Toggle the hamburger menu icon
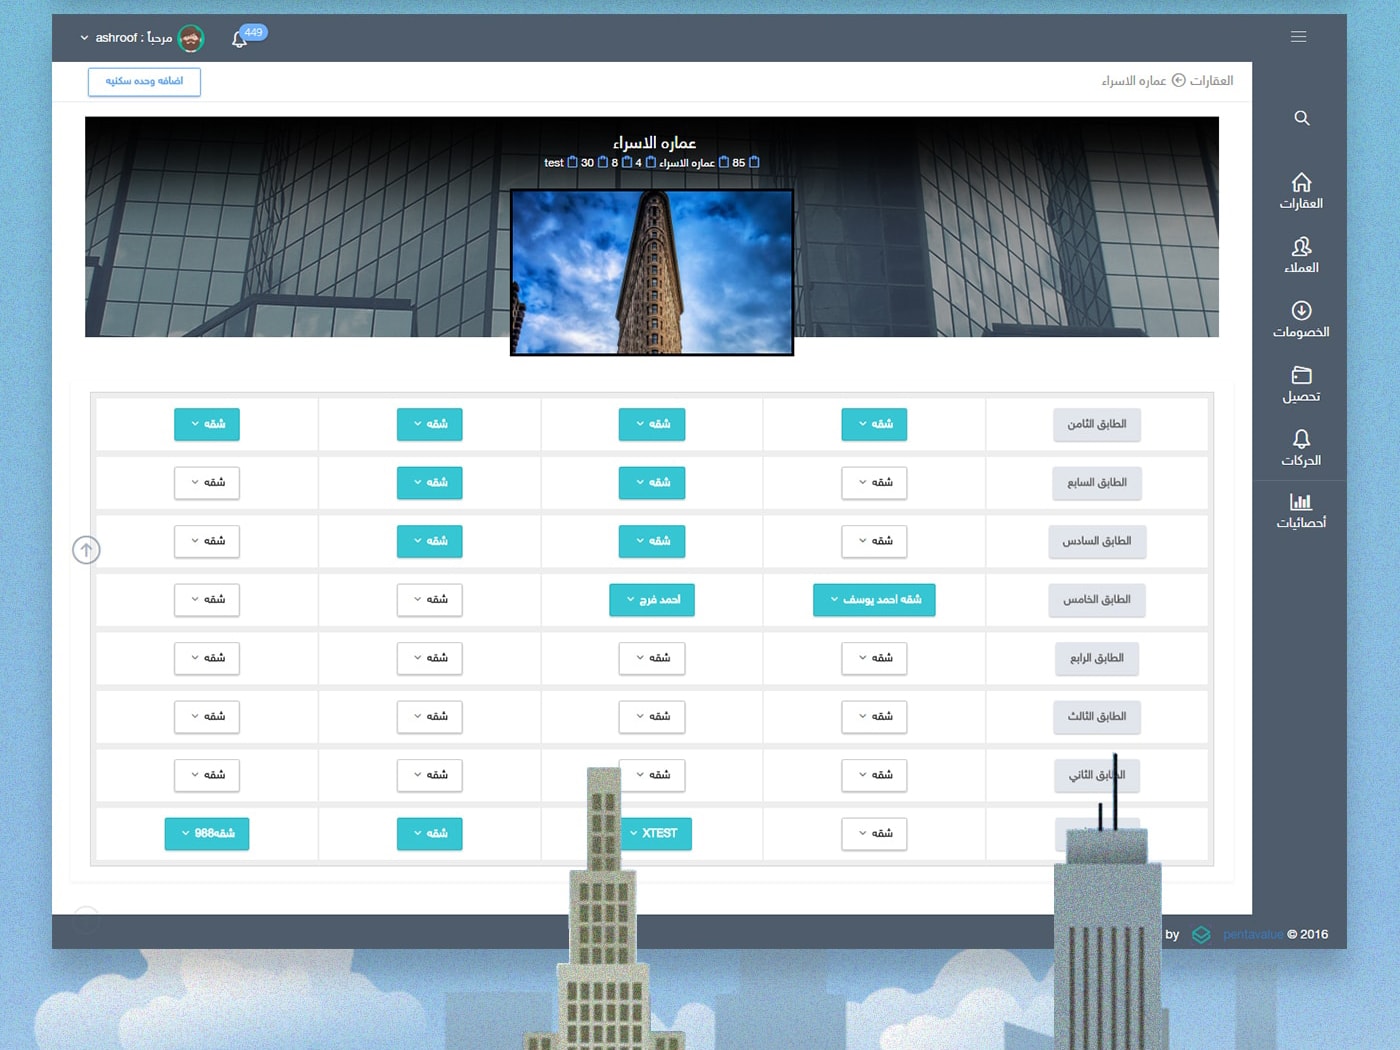 (x=1298, y=37)
